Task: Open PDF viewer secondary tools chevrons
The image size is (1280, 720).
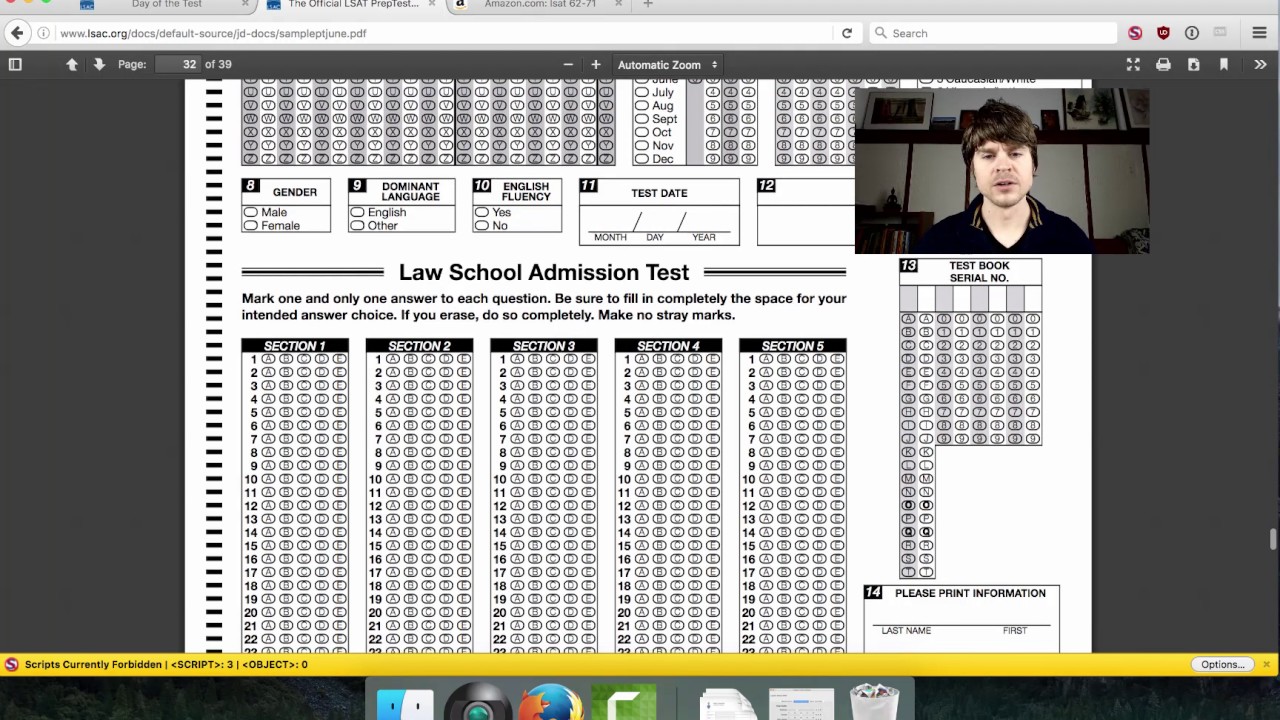Action: (1260, 64)
